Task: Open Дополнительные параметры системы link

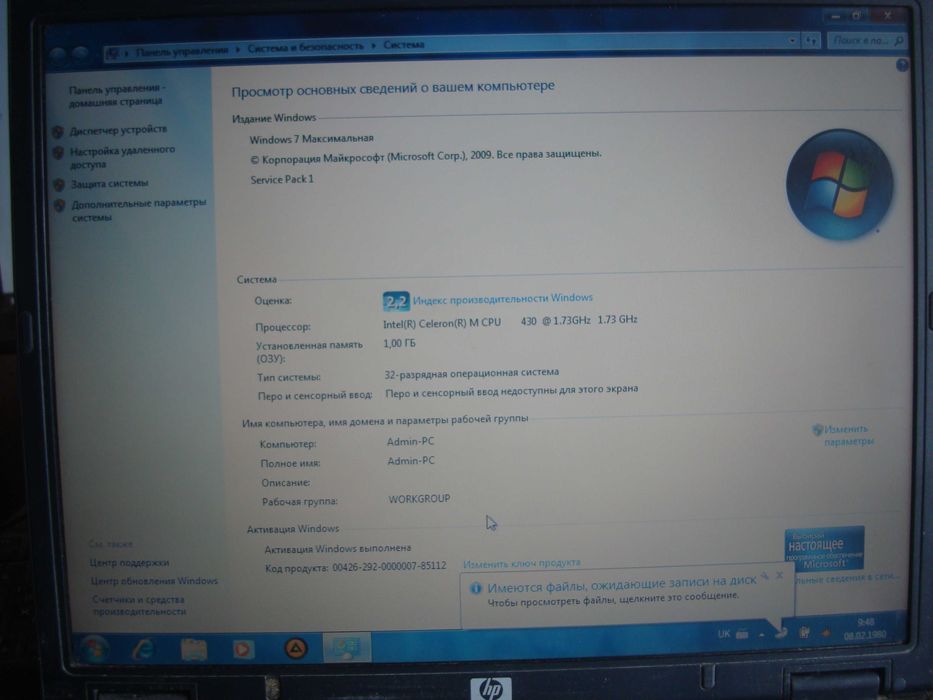Action: (x=139, y=210)
